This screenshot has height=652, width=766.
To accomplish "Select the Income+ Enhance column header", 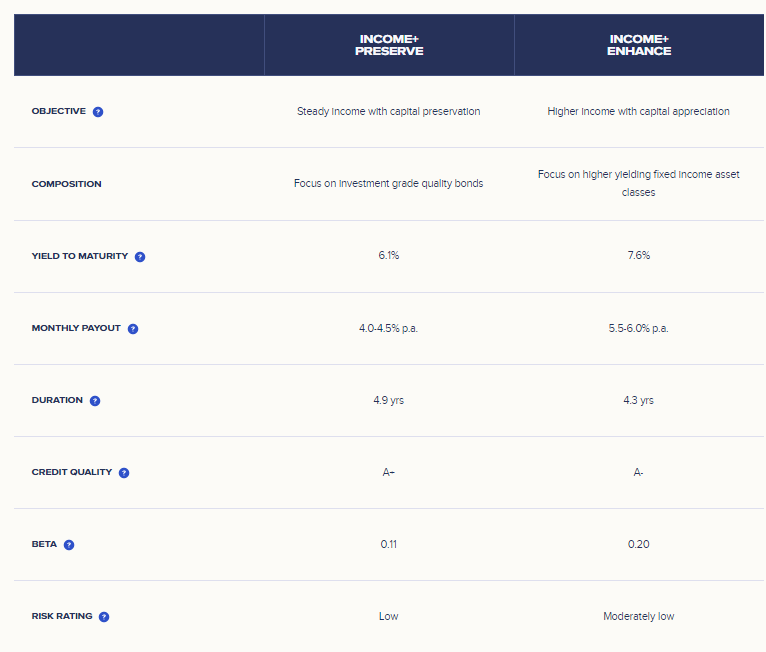I will 639,45.
